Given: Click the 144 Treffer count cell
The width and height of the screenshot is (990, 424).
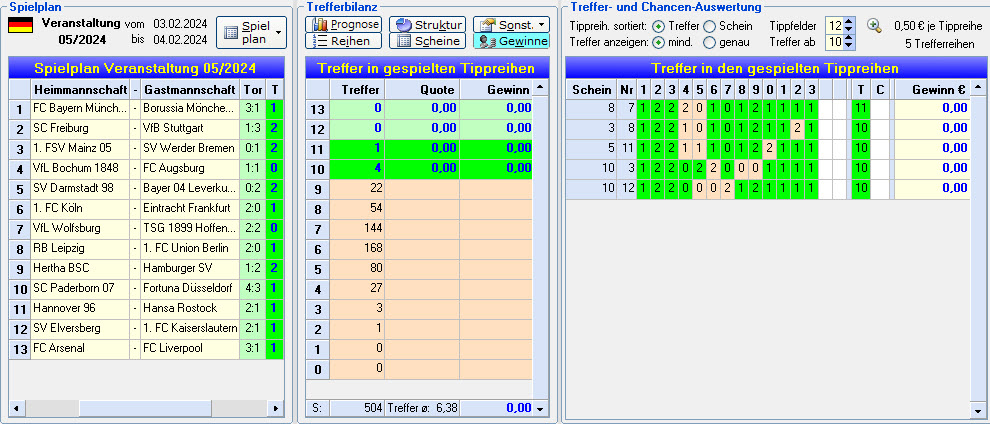Looking at the screenshot, I should click(x=357, y=229).
